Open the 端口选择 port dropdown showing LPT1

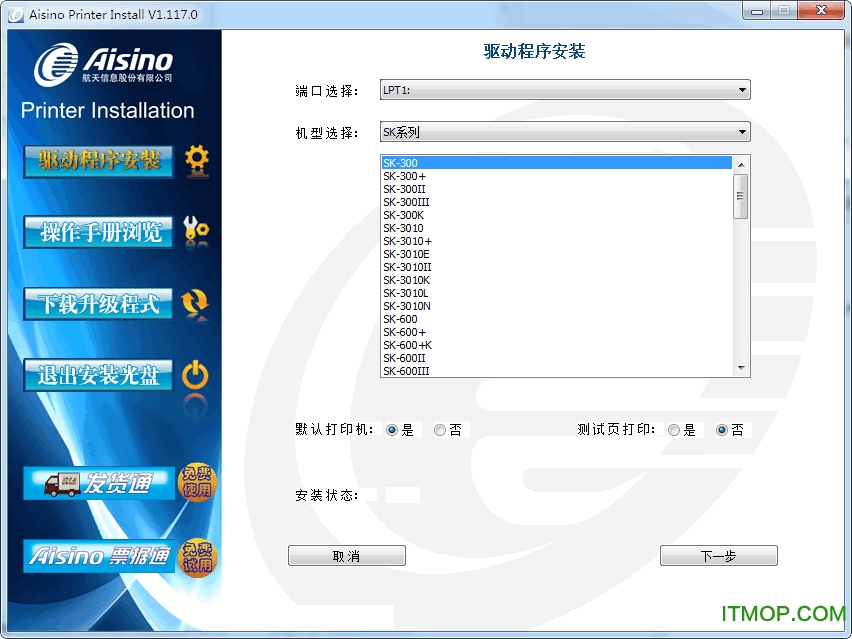click(x=742, y=89)
